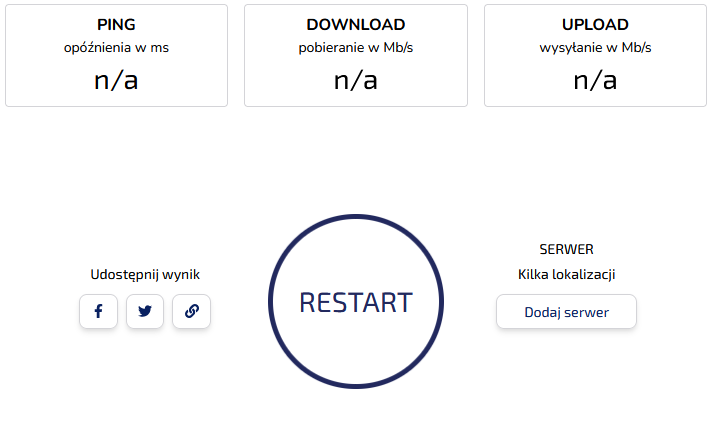This screenshot has width=721, height=421.
Task: Share the result on Twitter
Action: tap(145, 311)
